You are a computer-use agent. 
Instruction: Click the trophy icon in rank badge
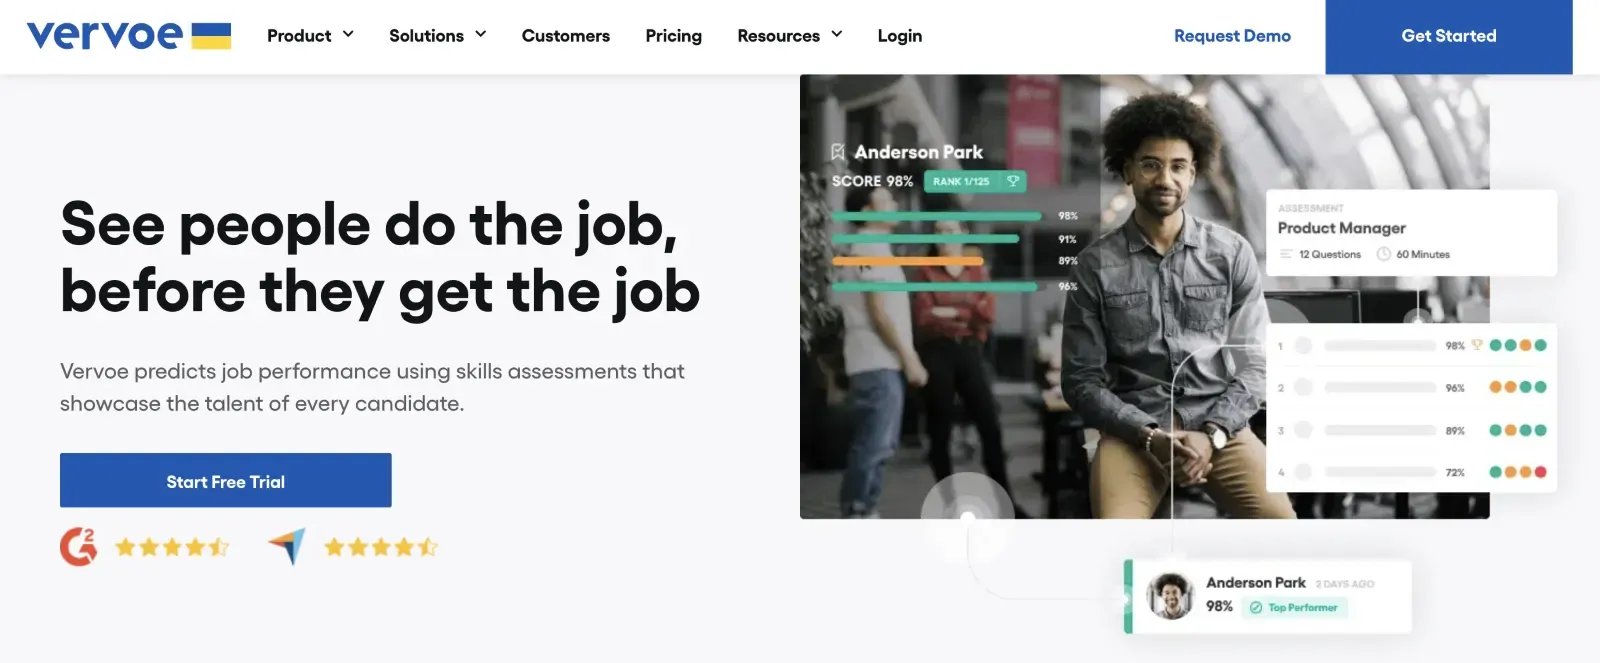(1012, 181)
